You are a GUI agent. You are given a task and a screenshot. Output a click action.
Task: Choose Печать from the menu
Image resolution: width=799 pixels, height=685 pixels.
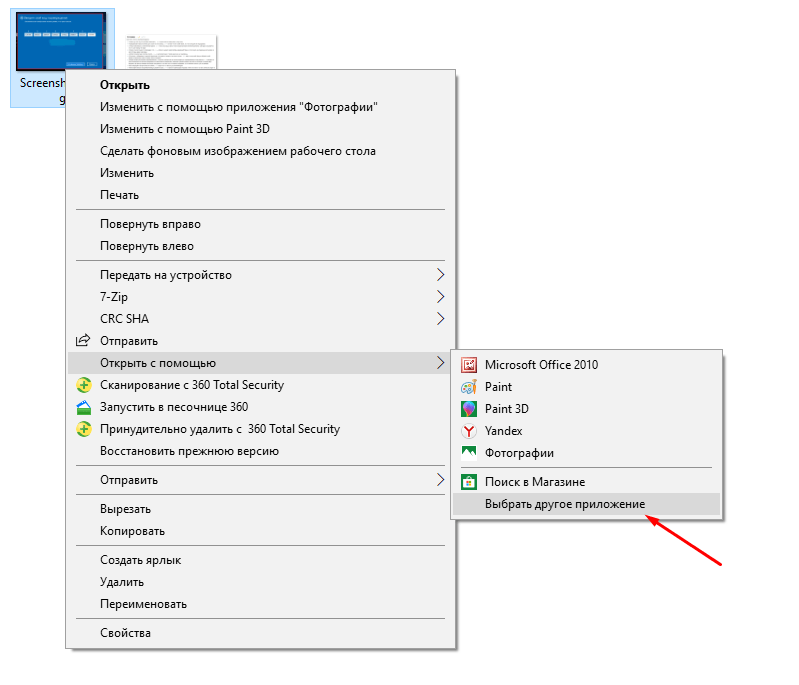click(260, 195)
